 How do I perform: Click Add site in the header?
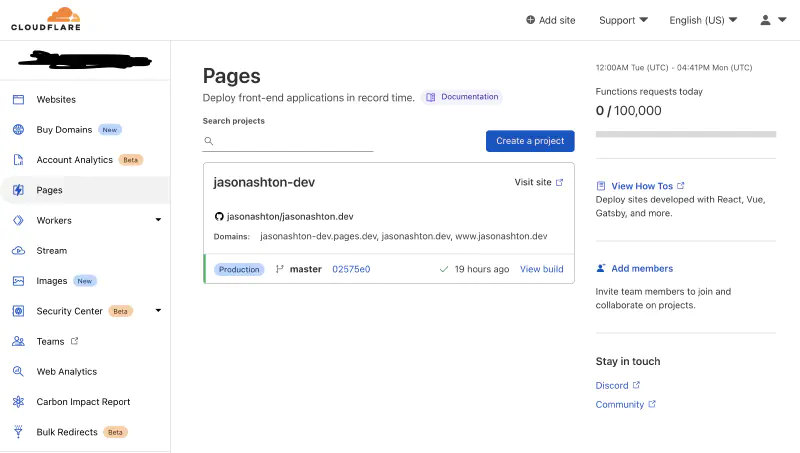[x=551, y=20]
